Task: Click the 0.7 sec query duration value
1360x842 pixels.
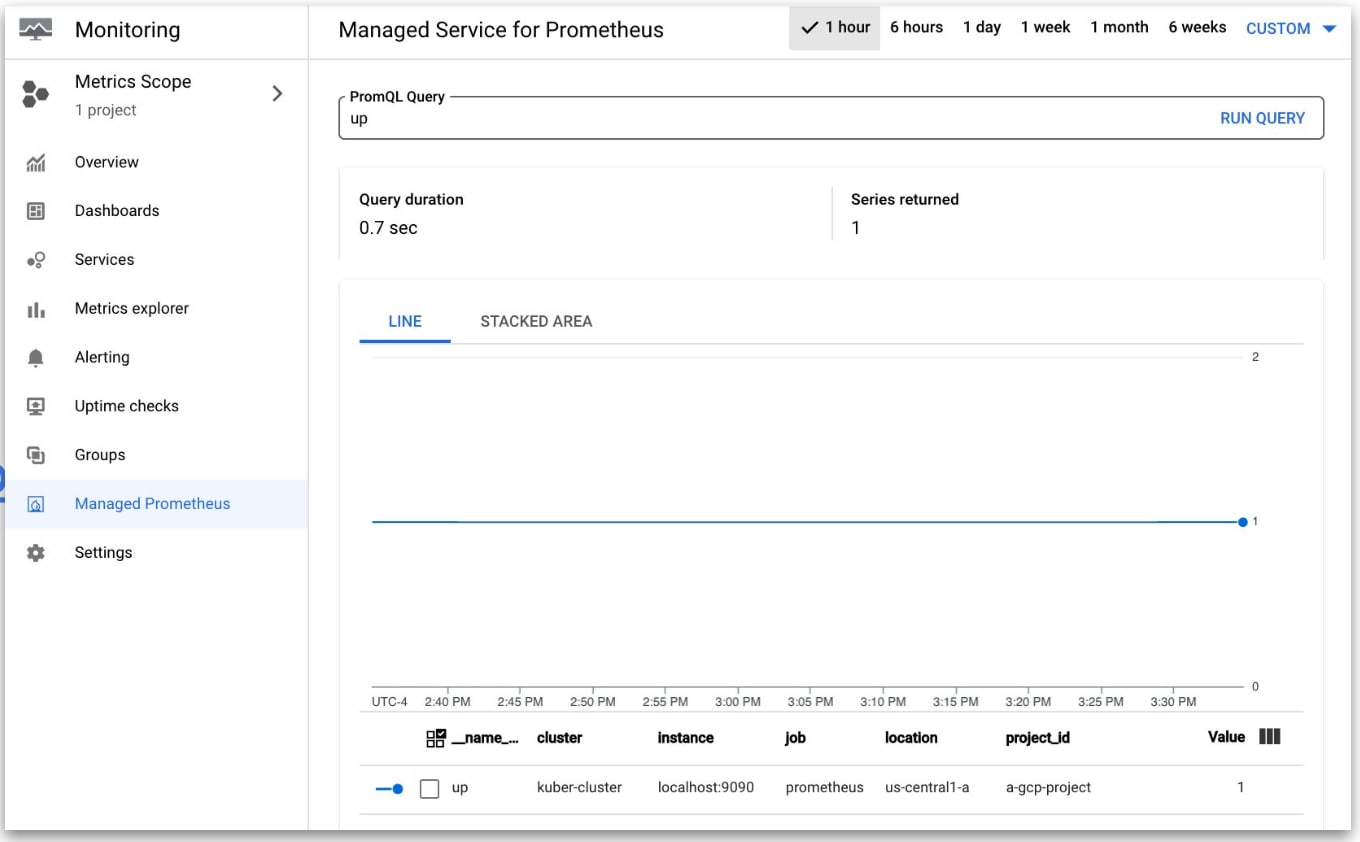Action: [388, 228]
